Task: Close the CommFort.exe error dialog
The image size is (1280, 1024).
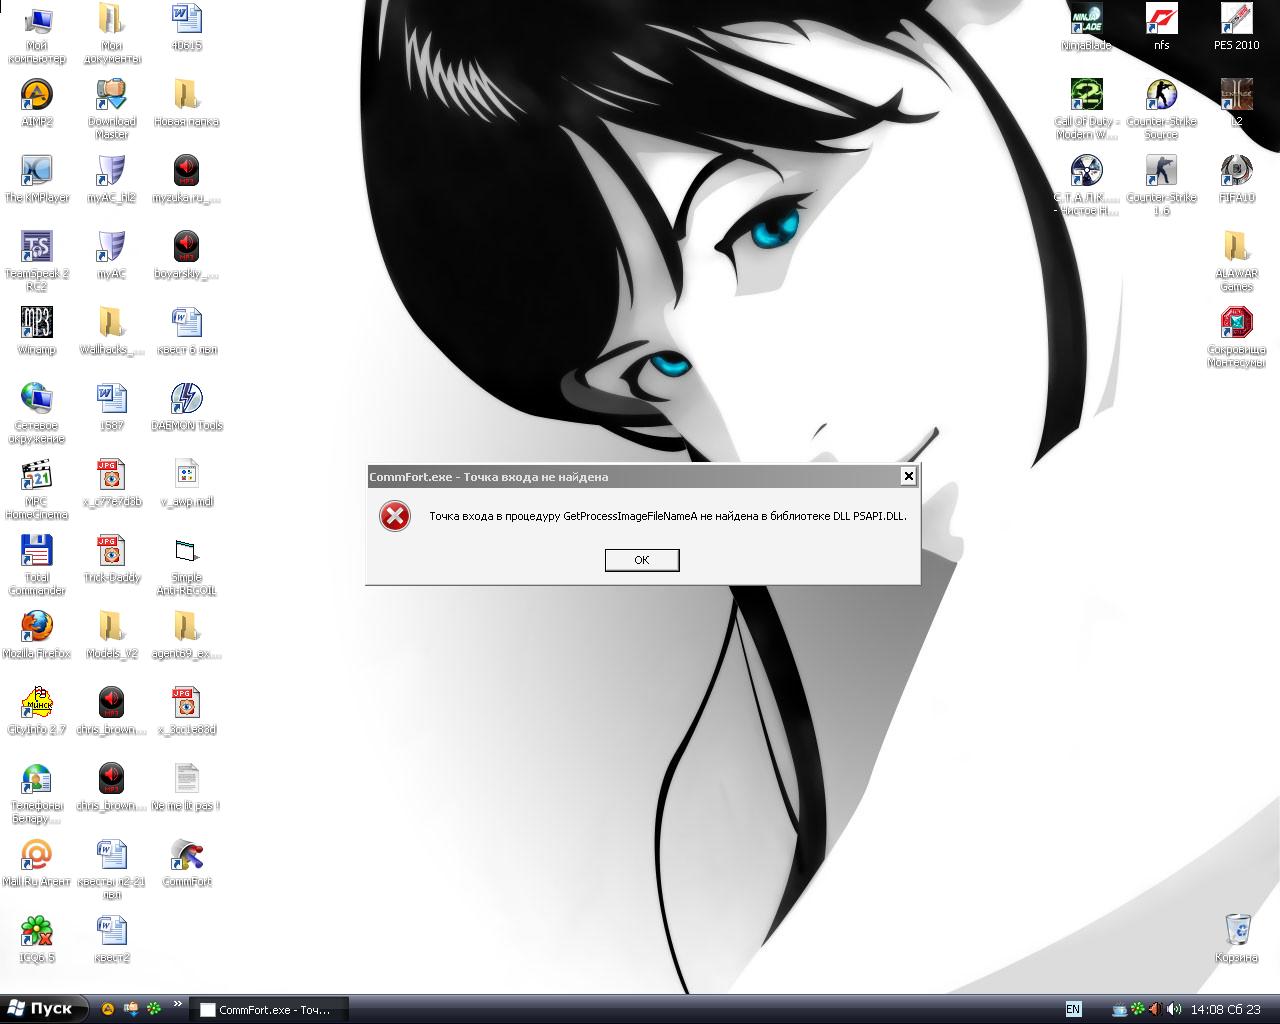Action: tap(908, 476)
